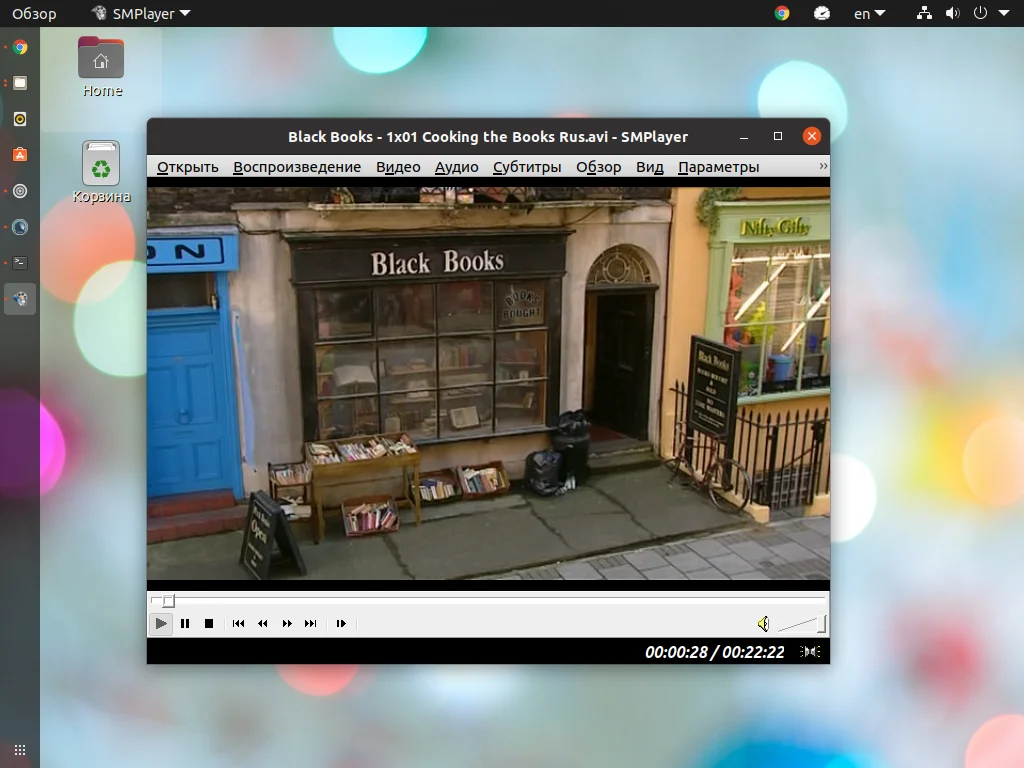Mute audio via the speaker icon
The width and height of the screenshot is (1024, 768).
pos(763,624)
